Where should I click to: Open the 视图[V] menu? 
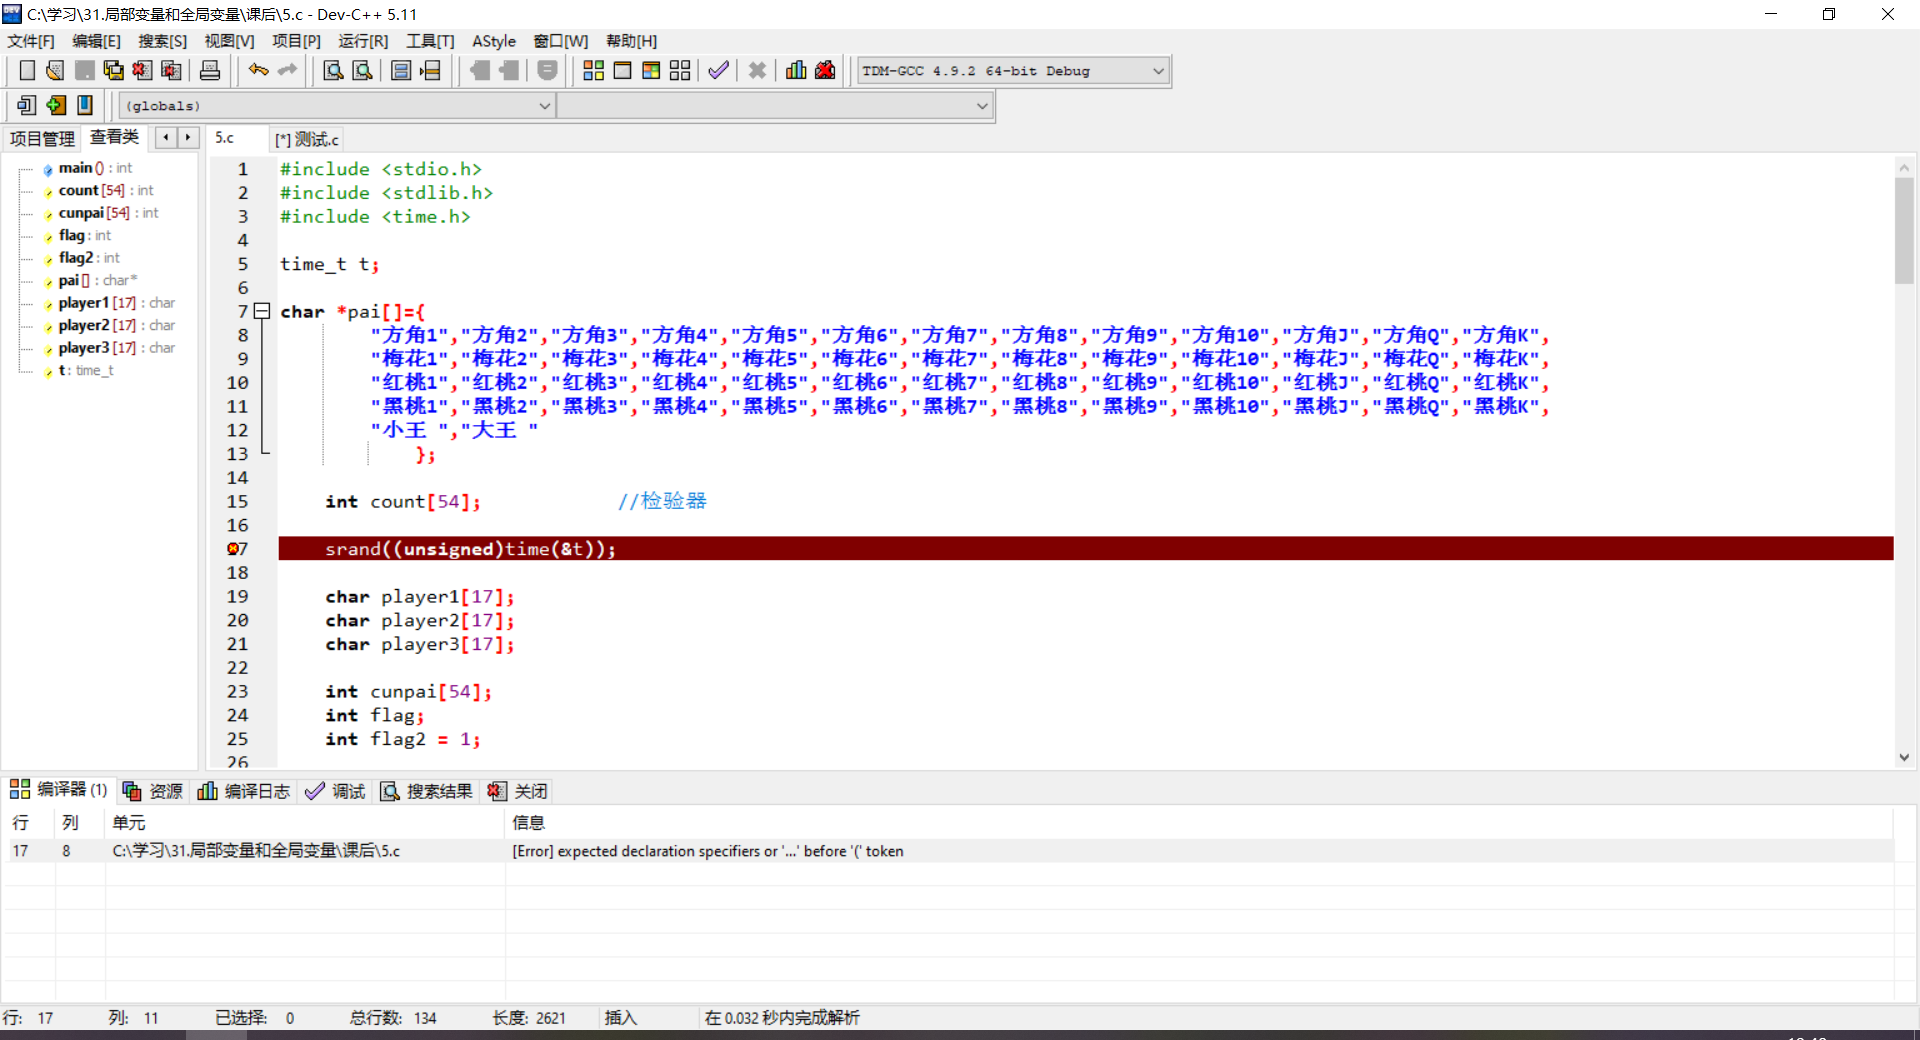(230, 41)
